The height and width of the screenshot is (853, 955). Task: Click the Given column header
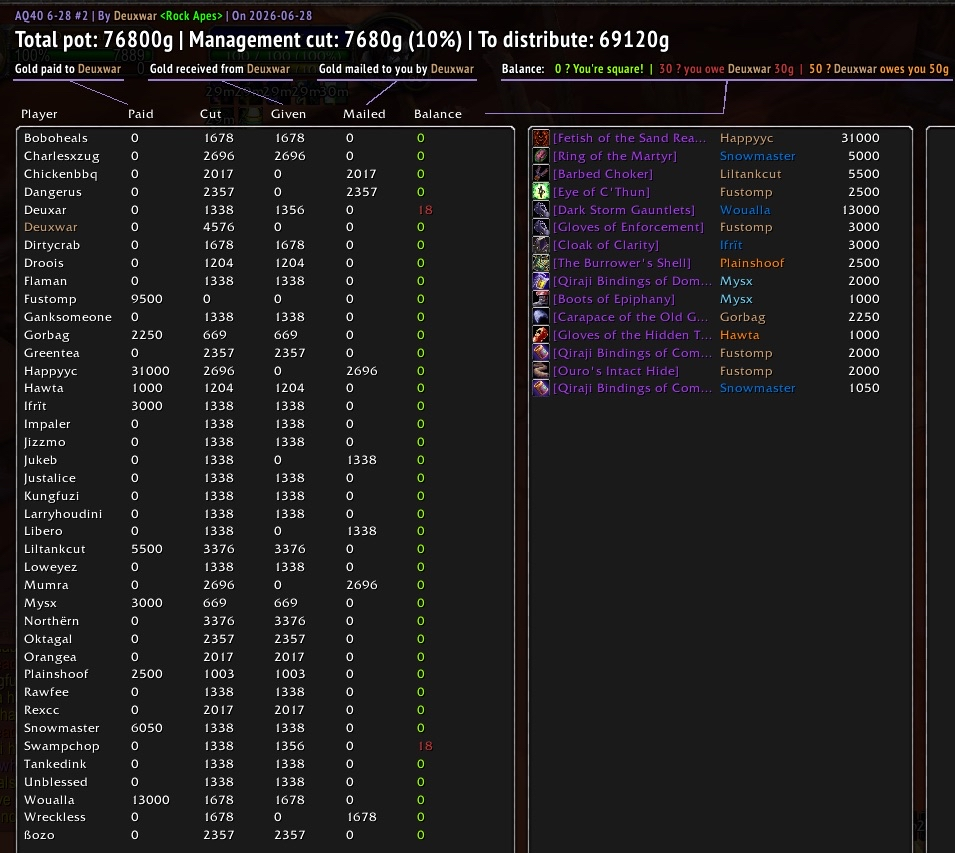click(x=288, y=114)
